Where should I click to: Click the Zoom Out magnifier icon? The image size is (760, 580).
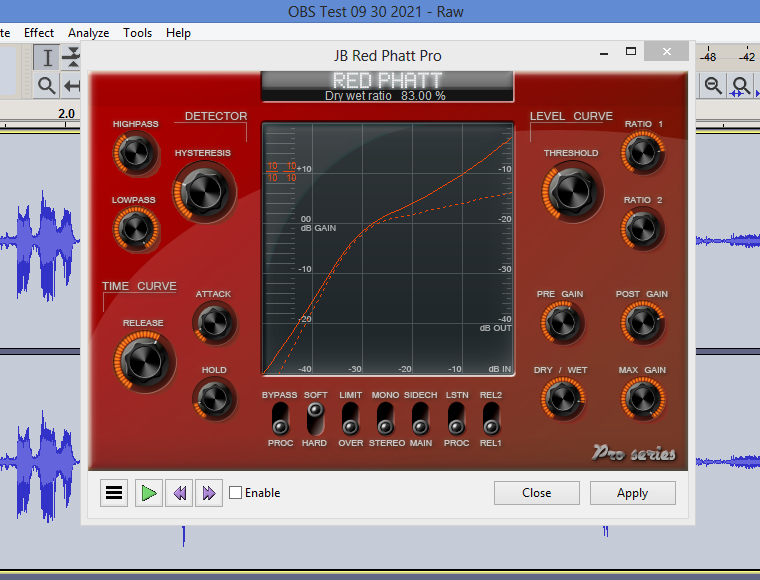tap(713, 86)
